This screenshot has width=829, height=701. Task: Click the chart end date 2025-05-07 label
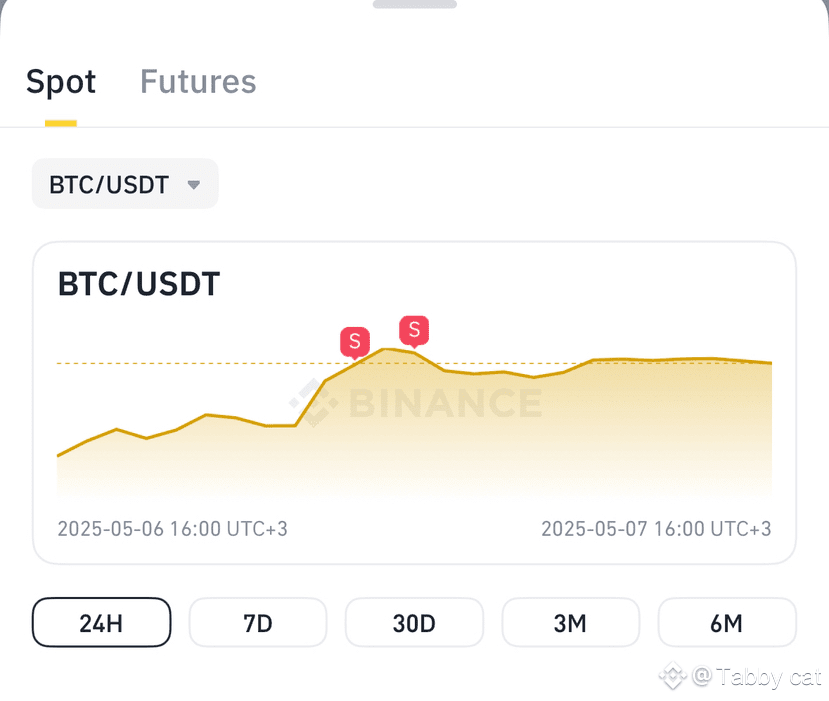[656, 529]
